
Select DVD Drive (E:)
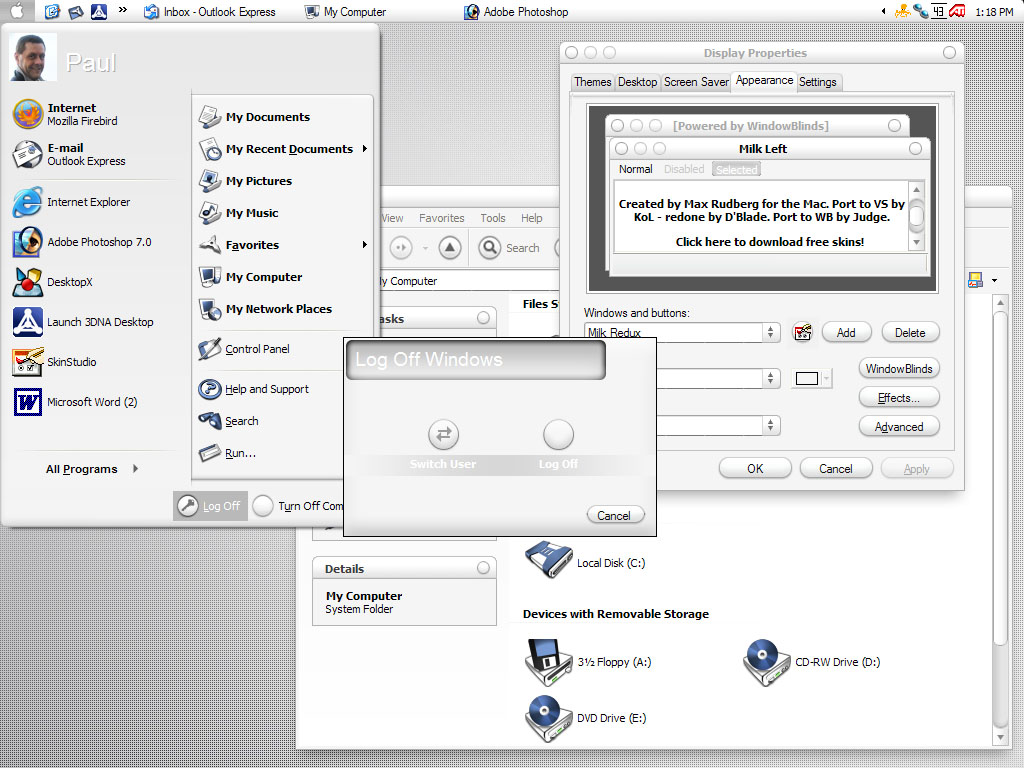586,718
